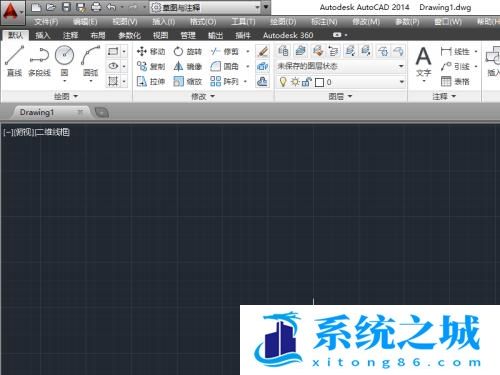Select the Polyline (多段线) tool
The image size is (500, 375).
coord(39,61)
